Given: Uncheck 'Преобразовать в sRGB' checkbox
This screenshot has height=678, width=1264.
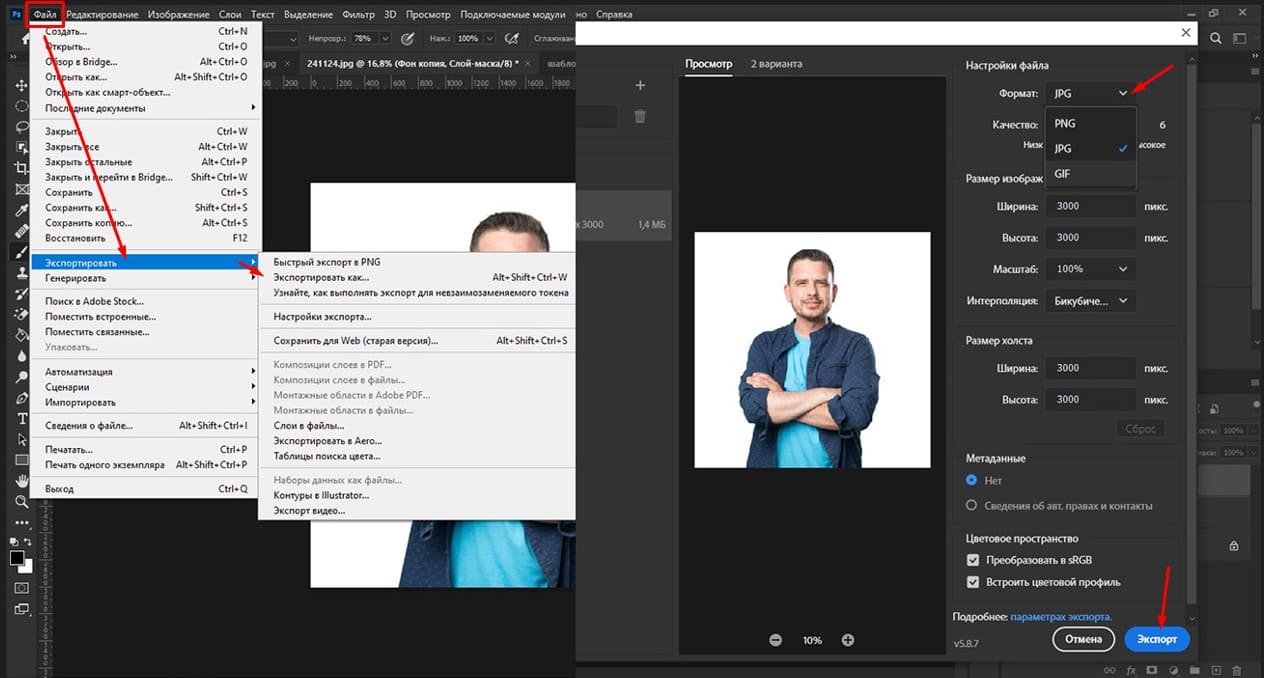Looking at the screenshot, I should click(x=973, y=561).
